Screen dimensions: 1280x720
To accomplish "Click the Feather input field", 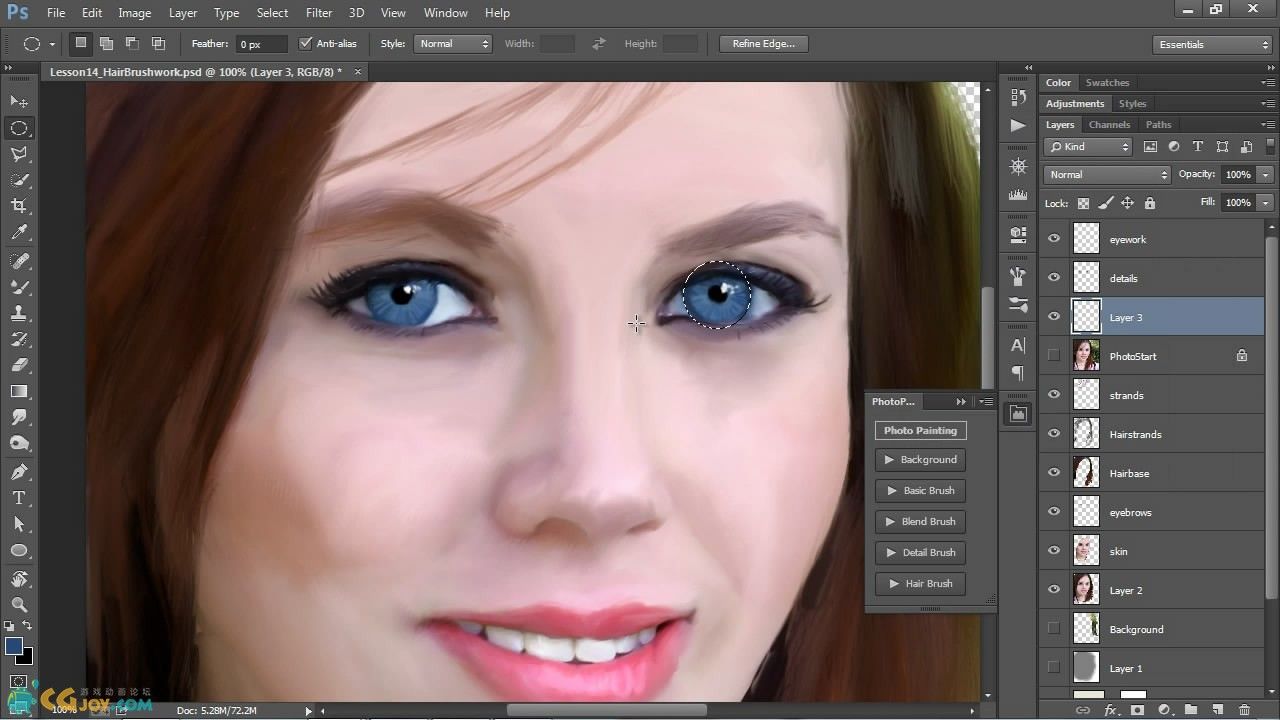I will [x=263, y=44].
